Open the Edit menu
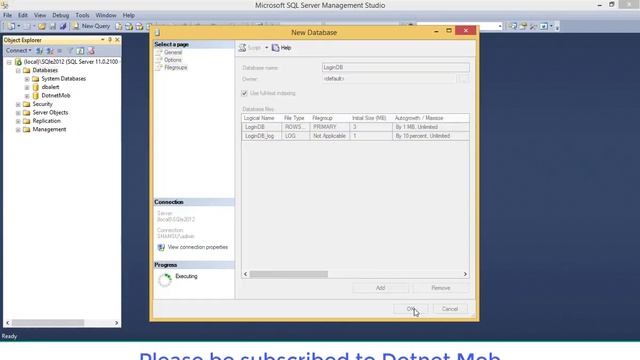The image size is (640, 360). click(23, 15)
